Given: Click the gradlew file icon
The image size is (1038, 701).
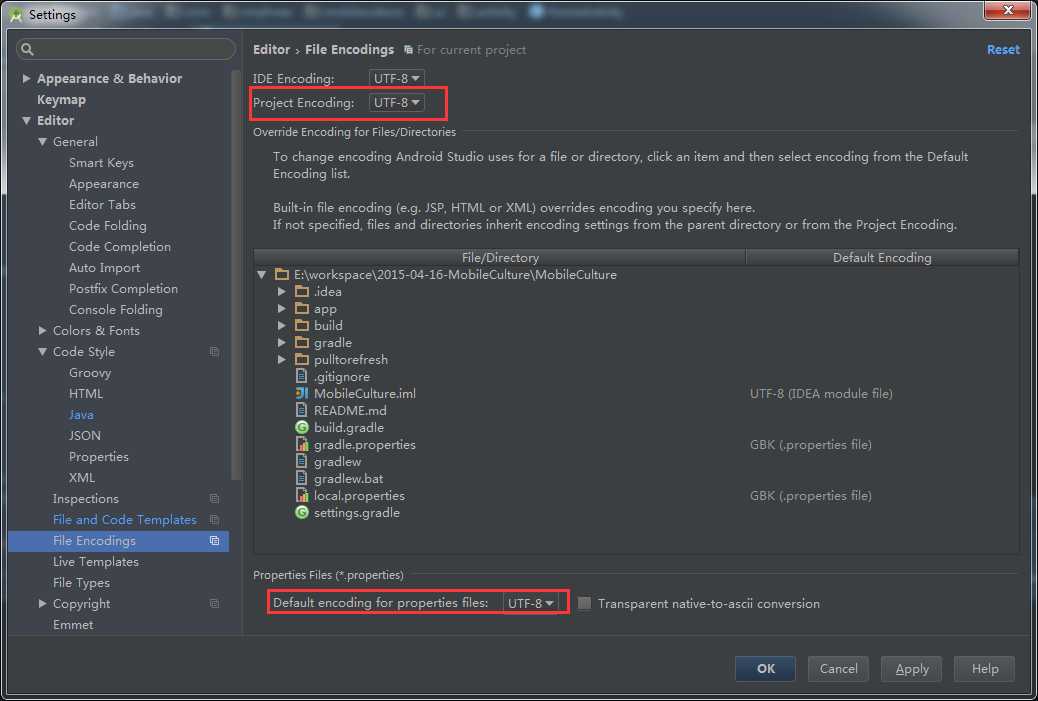Looking at the screenshot, I should tap(302, 461).
